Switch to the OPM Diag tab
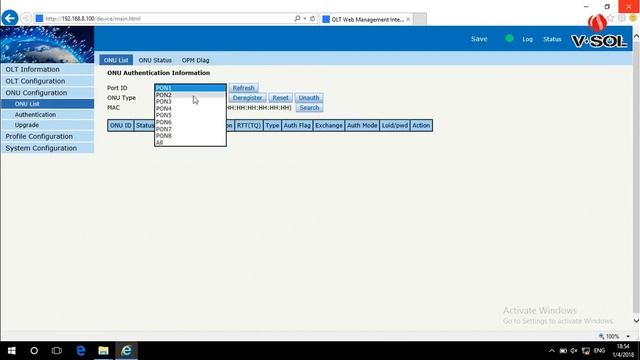Screen dimensions: 640x360 [196, 60]
